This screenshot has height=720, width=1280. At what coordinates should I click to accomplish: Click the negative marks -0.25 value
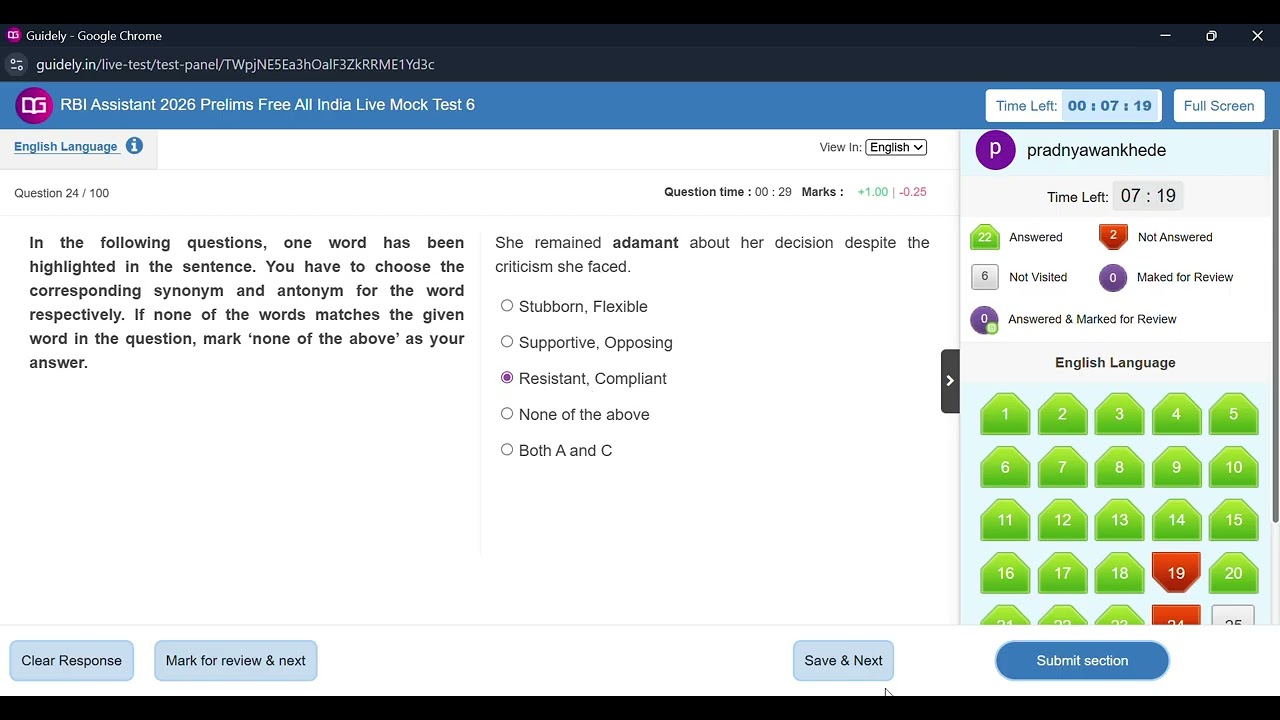(913, 192)
